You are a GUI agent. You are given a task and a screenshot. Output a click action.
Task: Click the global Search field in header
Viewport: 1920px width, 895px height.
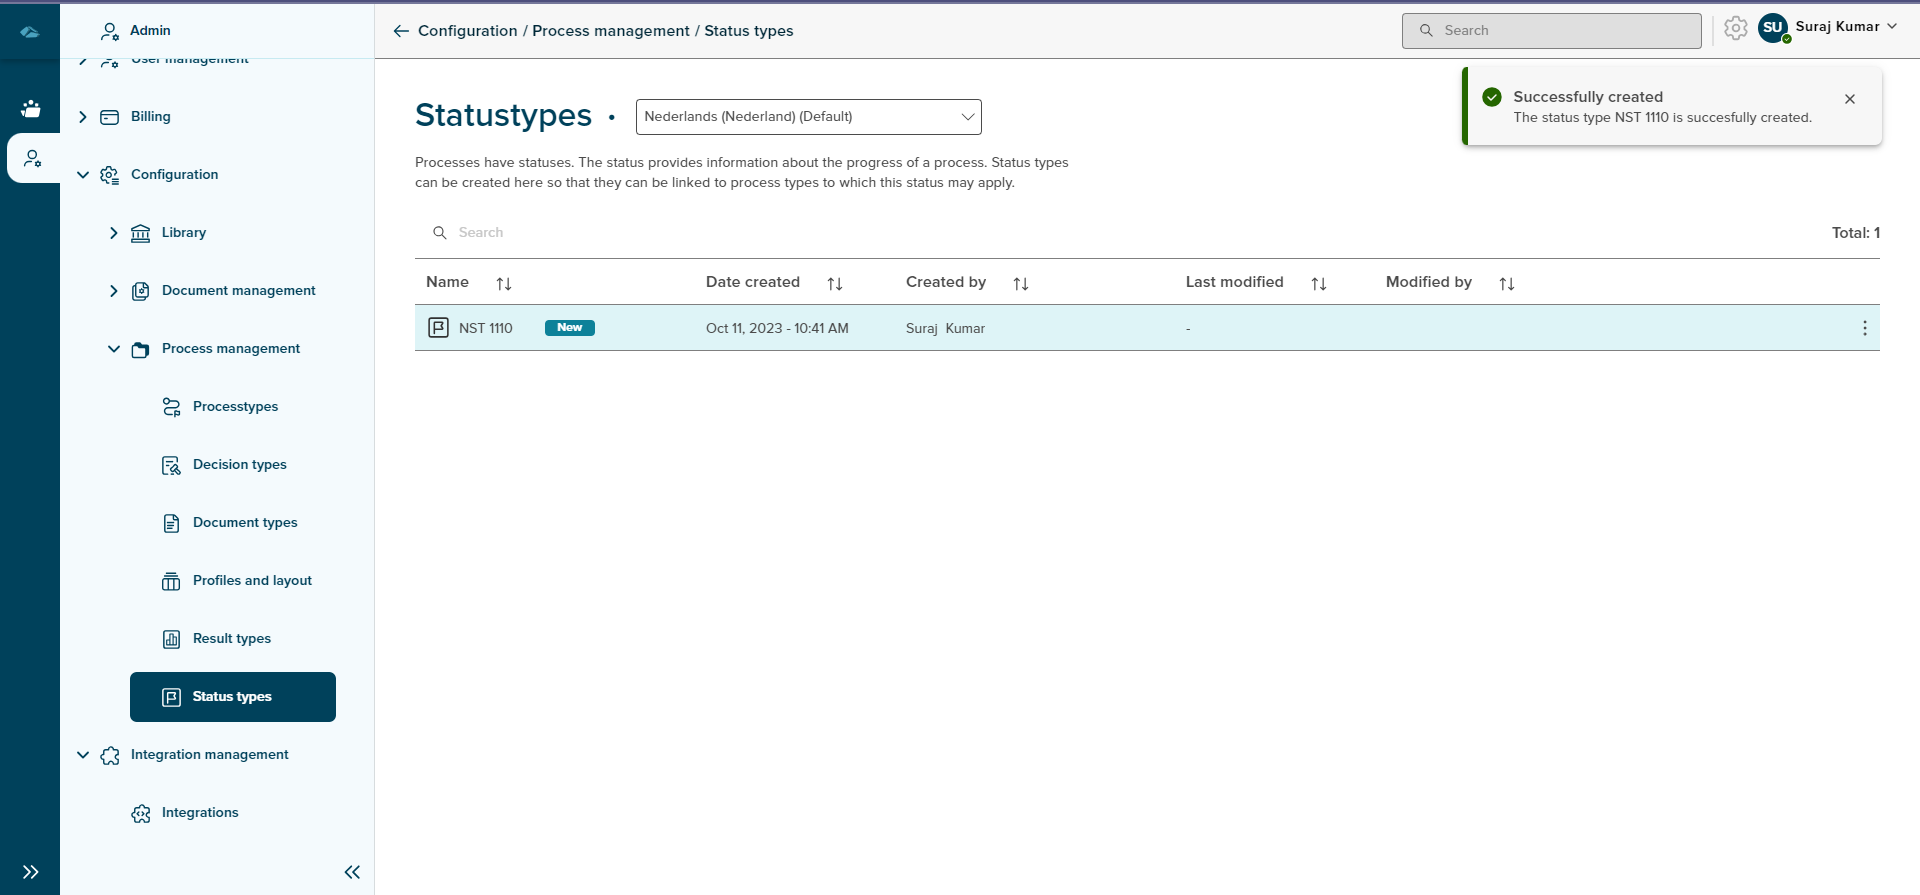(x=1551, y=31)
